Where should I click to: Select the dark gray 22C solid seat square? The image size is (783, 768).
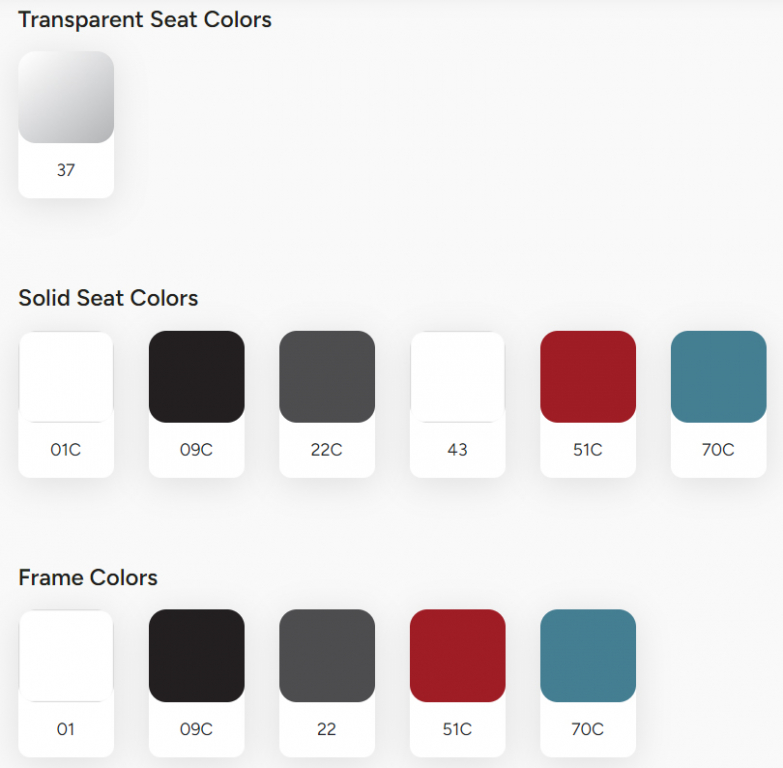(x=327, y=376)
